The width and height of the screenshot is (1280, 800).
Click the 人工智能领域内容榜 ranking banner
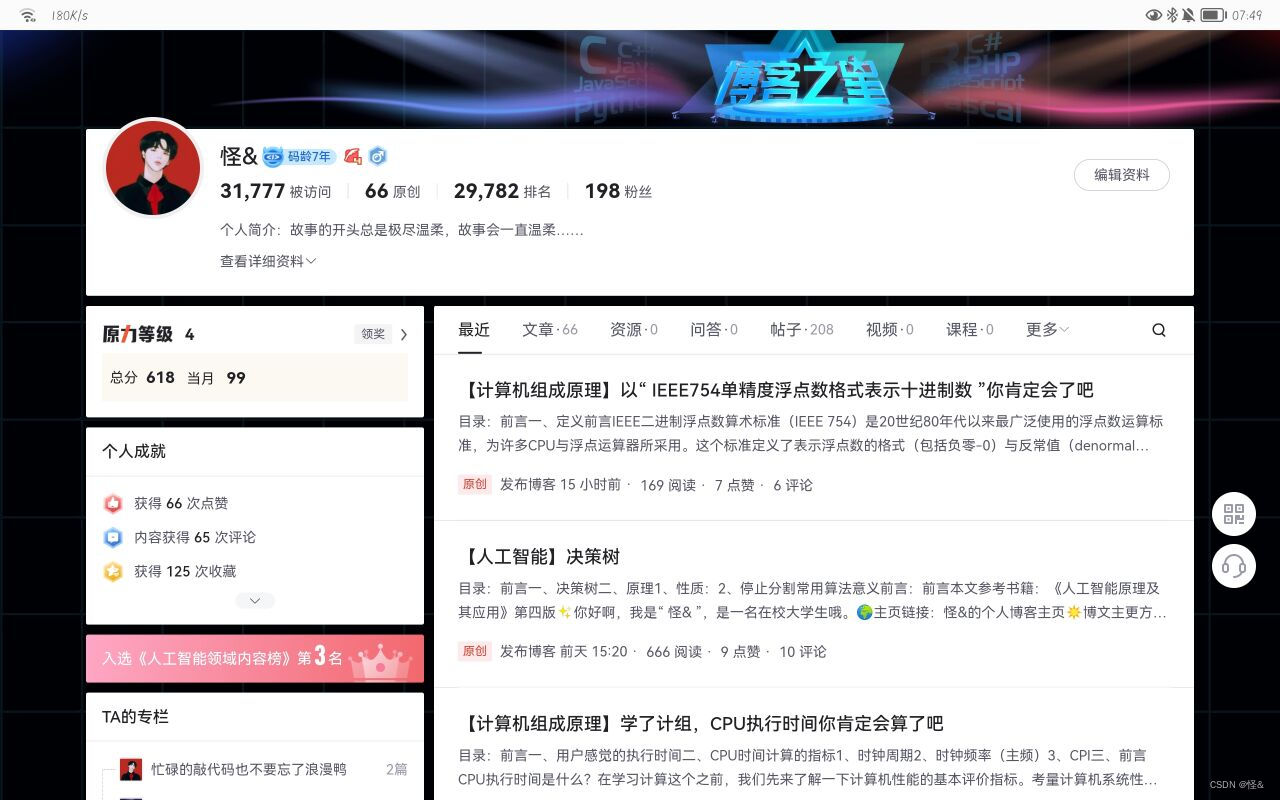pos(255,658)
